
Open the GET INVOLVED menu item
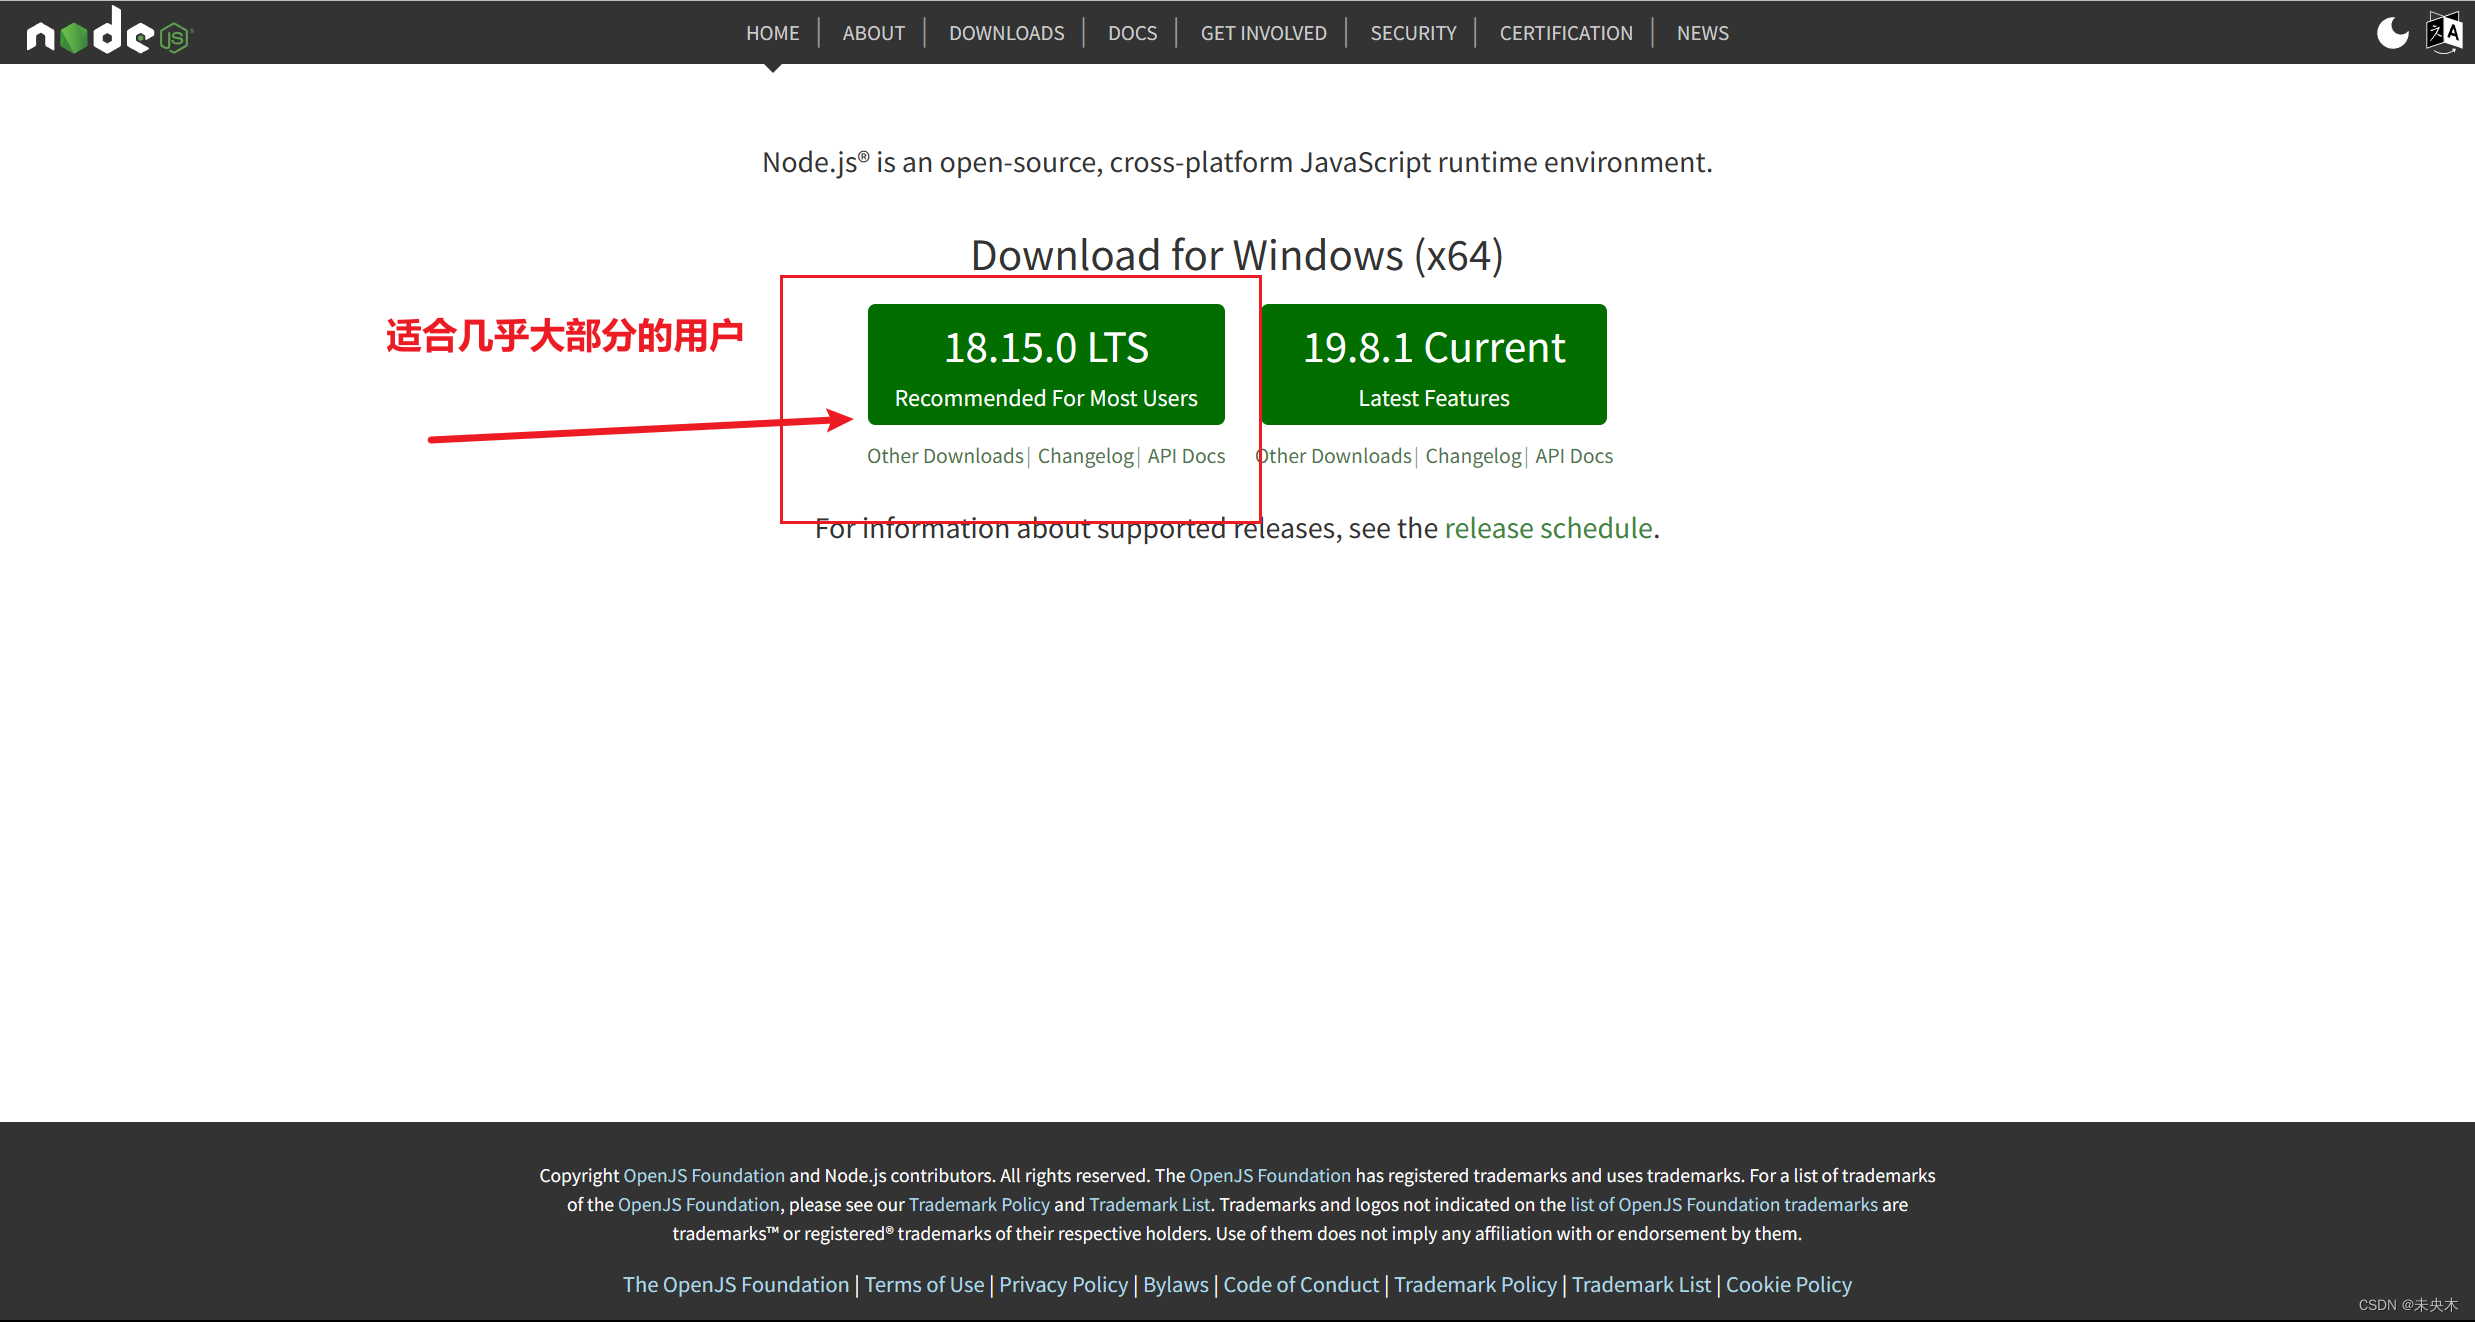[1263, 33]
